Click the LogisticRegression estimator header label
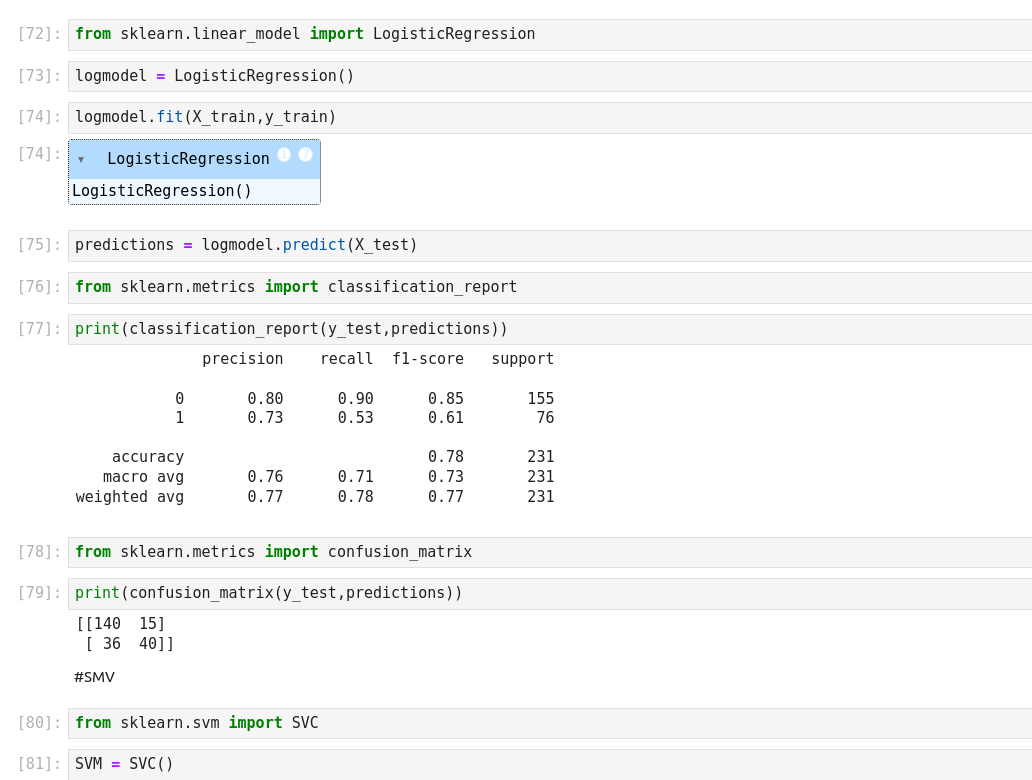The image size is (1032, 780). click(188, 159)
